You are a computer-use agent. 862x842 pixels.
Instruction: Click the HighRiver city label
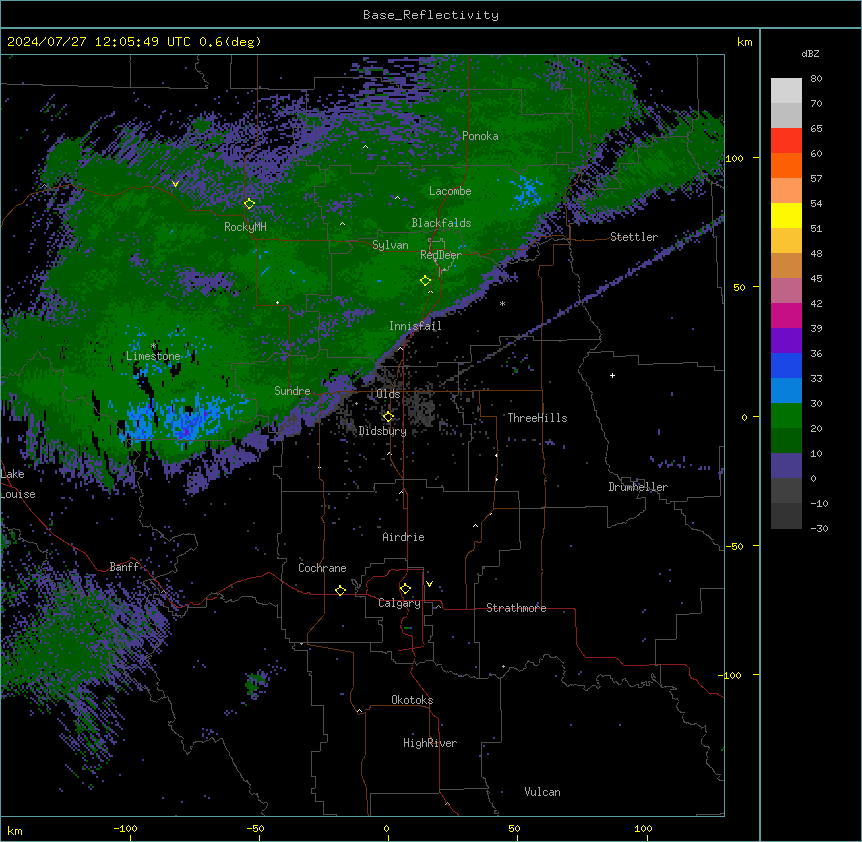430,743
